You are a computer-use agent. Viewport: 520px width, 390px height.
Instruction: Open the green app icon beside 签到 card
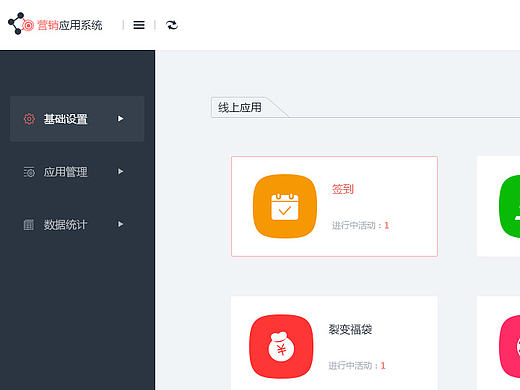click(509, 206)
